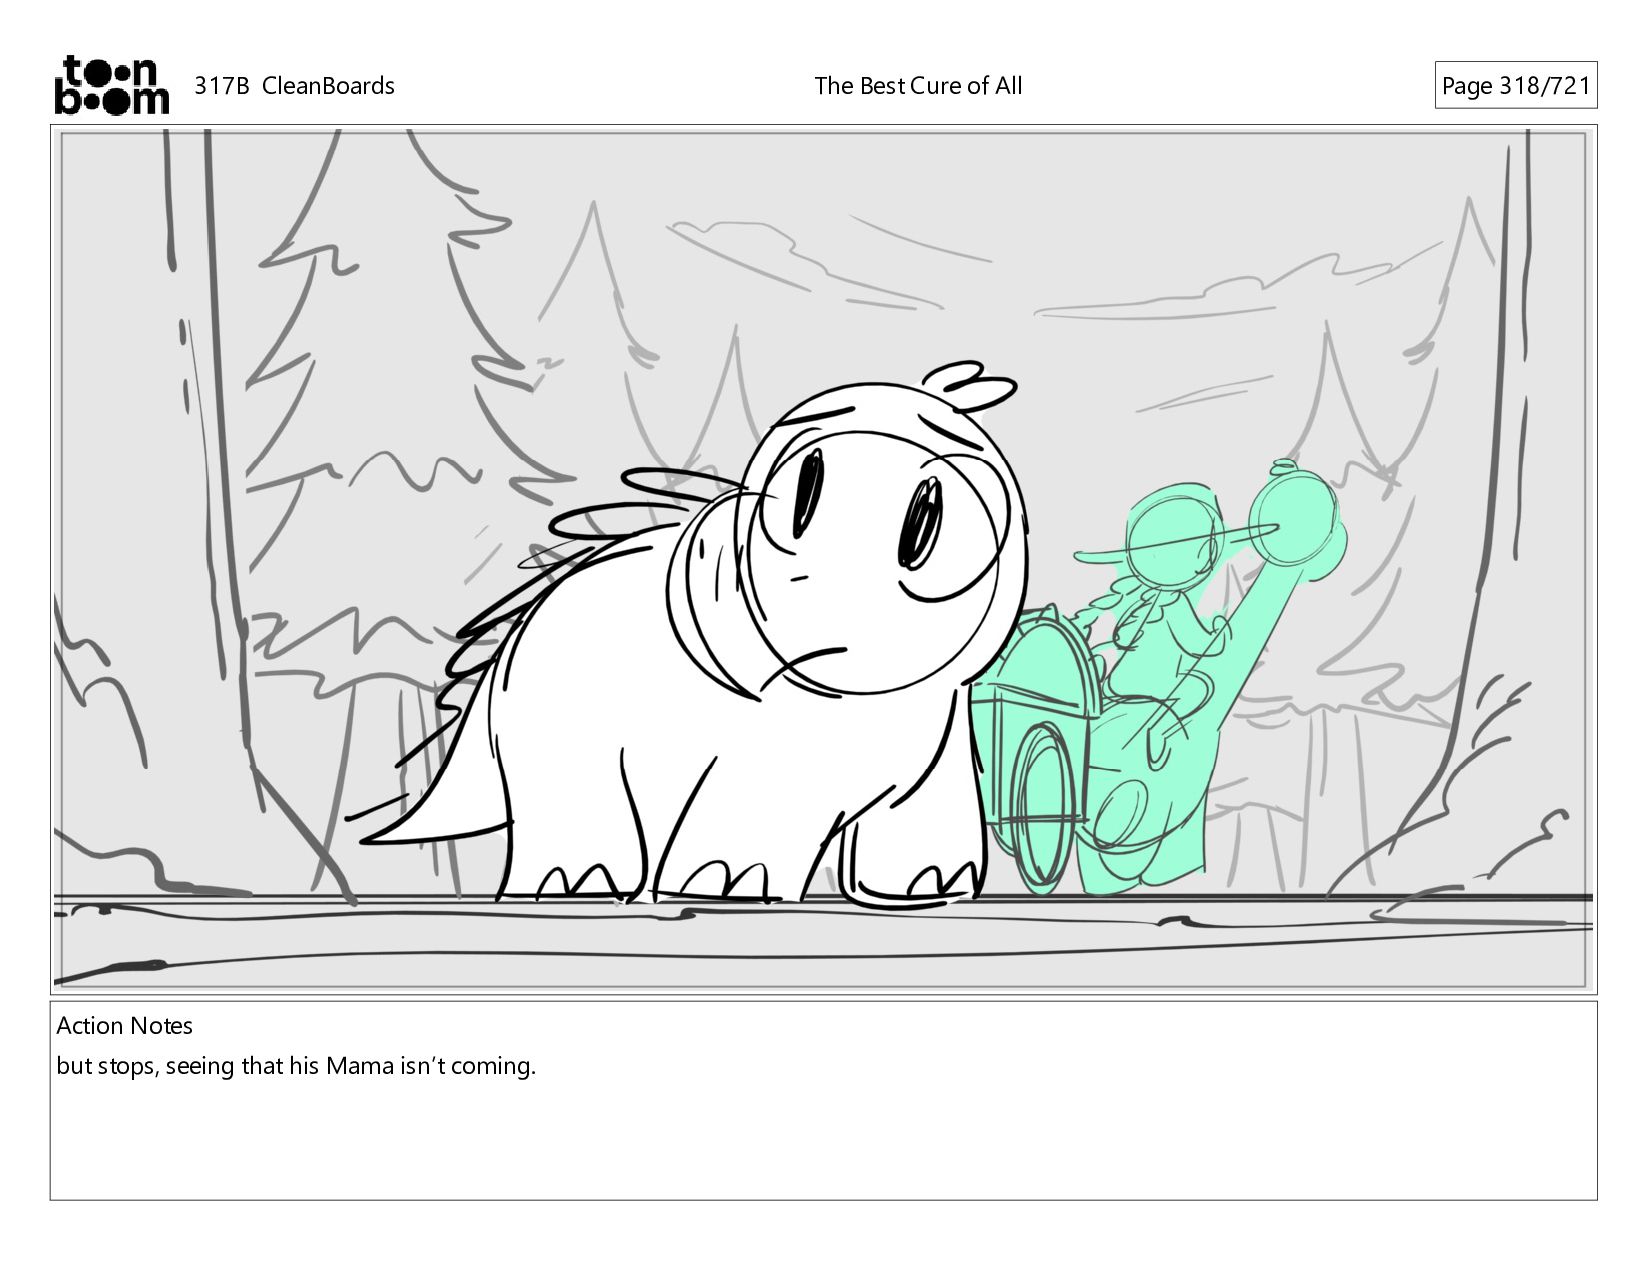Click the storyboard panel drawing thumbnail
1650x1275 pixels.
[x=823, y=559]
